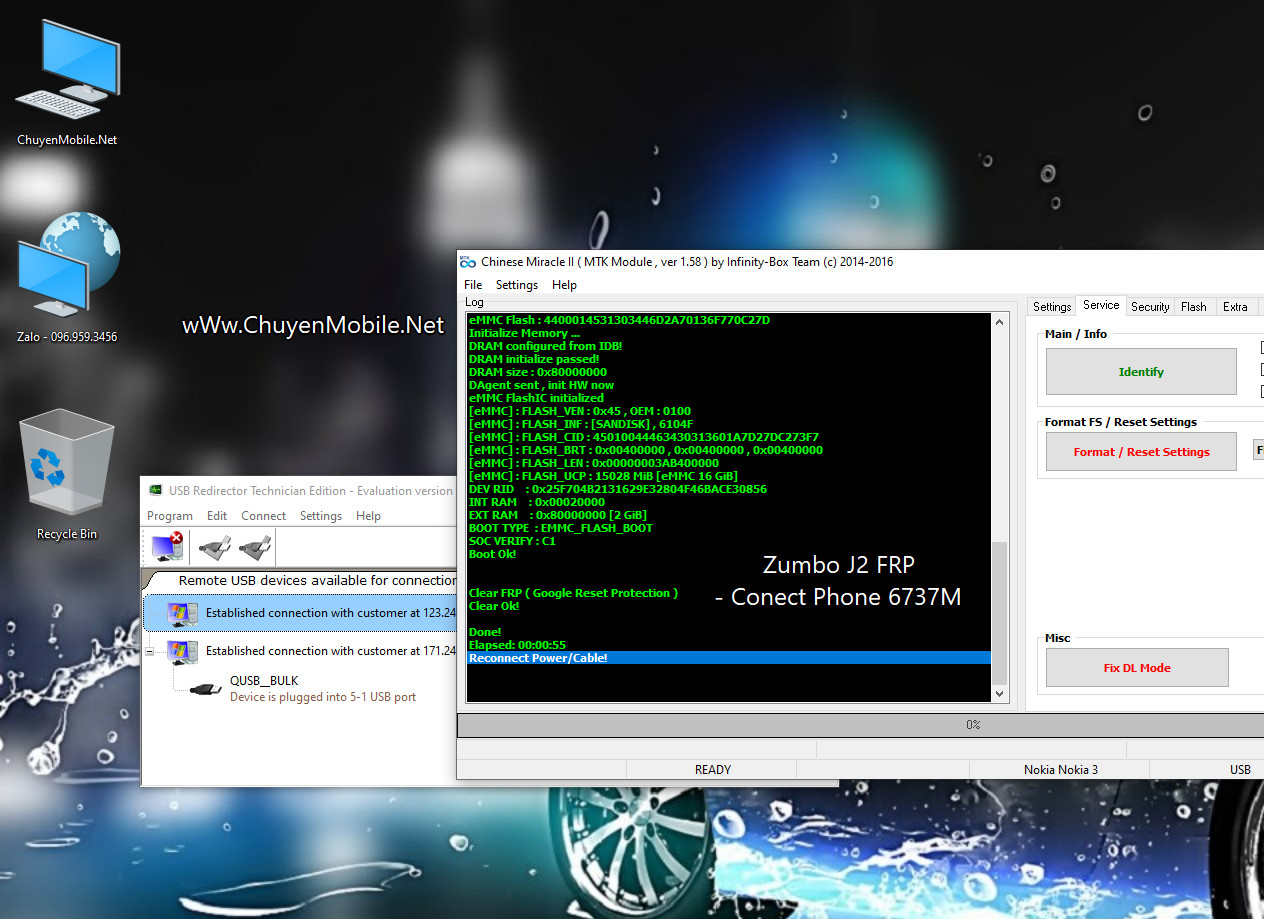Switch to the Flash tab

point(1194,307)
